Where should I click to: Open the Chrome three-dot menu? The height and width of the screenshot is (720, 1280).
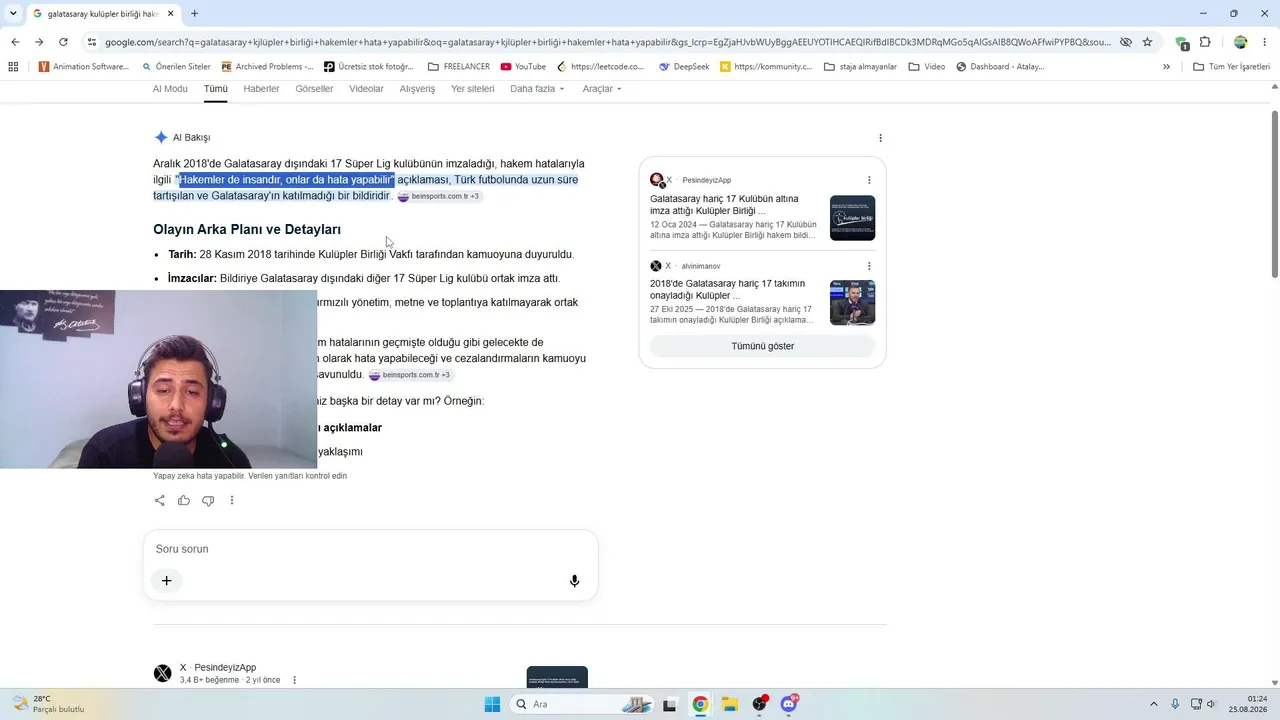click(1265, 42)
